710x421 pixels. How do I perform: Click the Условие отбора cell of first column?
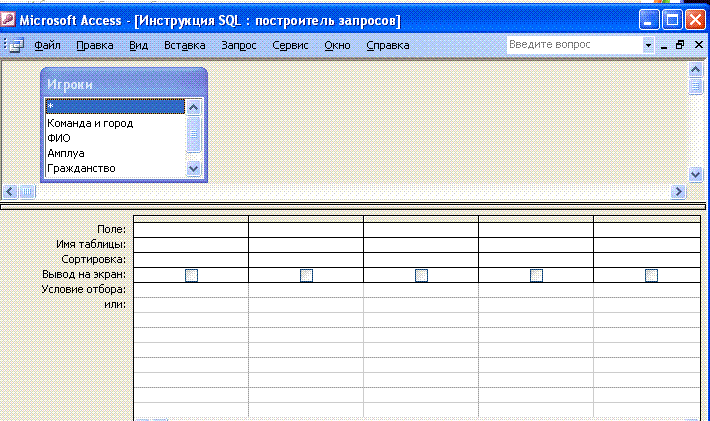(x=191, y=290)
